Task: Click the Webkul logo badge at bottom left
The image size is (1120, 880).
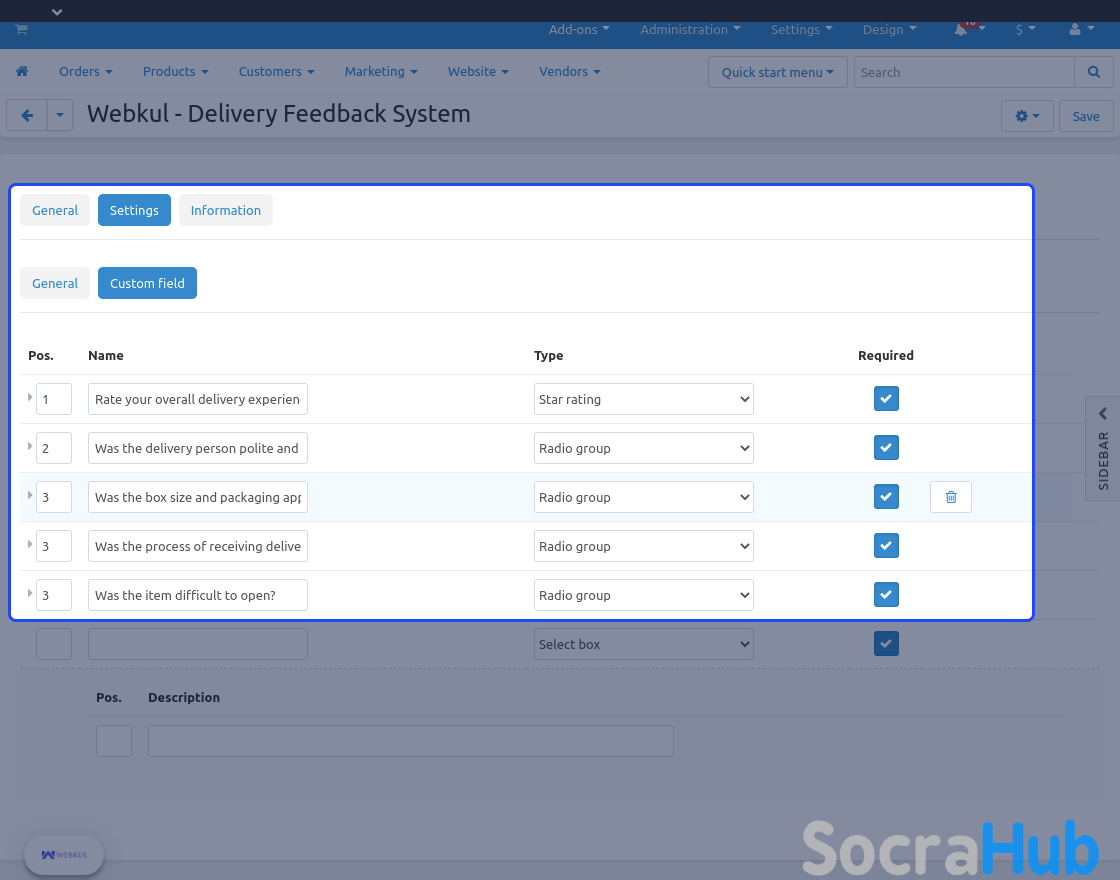Action: click(x=64, y=854)
